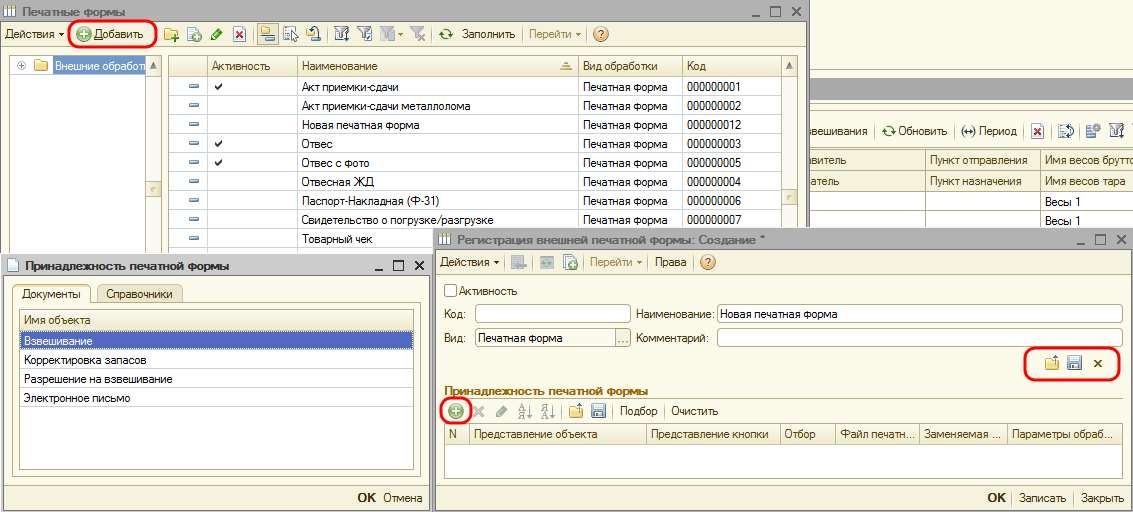Open the Вид selection ellipsis button
Viewport: 1133px width, 512px height.
click(x=622, y=338)
